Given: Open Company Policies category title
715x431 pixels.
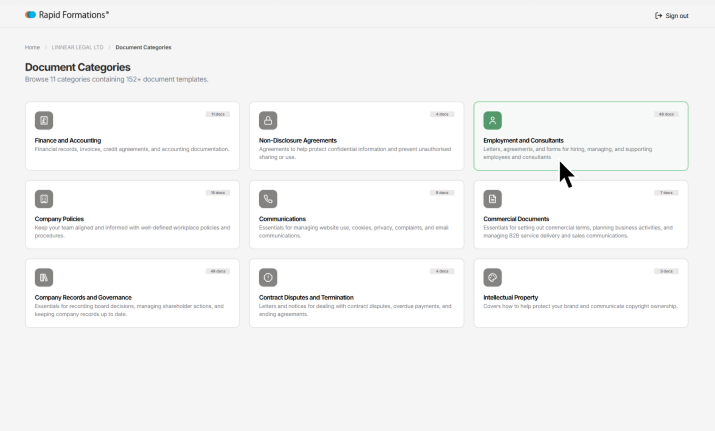Looking at the screenshot, I should pyautogui.click(x=59, y=219).
